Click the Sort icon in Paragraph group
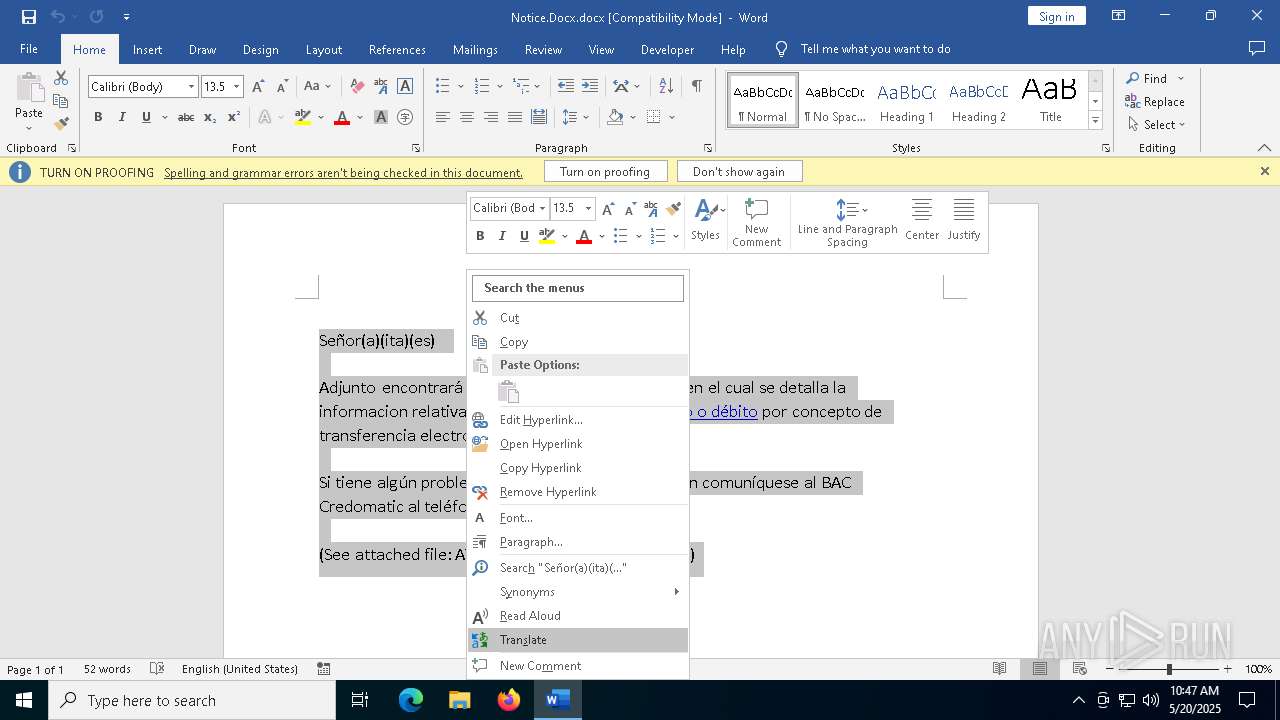Screen dimensions: 1280x720 point(665,87)
